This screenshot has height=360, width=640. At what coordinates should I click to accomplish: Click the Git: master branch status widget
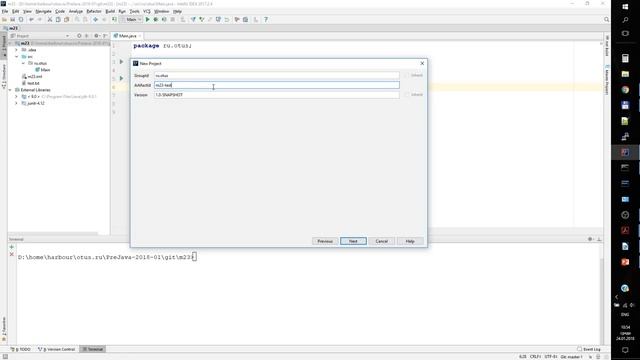pos(571,357)
